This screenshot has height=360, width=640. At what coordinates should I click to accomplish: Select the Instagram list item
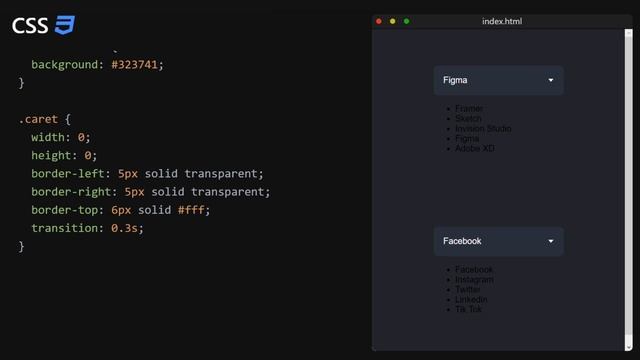pos(474,280)
